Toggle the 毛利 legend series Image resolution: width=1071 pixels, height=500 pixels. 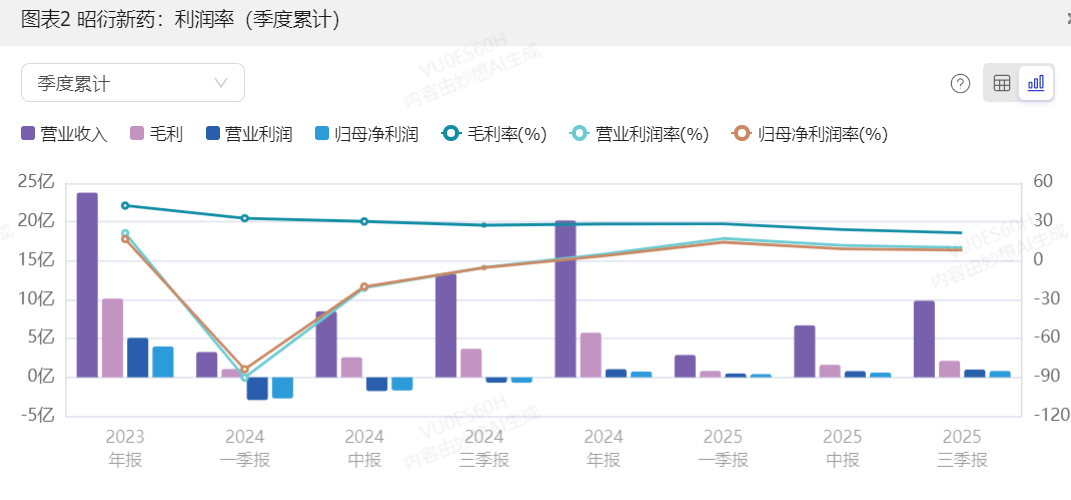point(156,134)
